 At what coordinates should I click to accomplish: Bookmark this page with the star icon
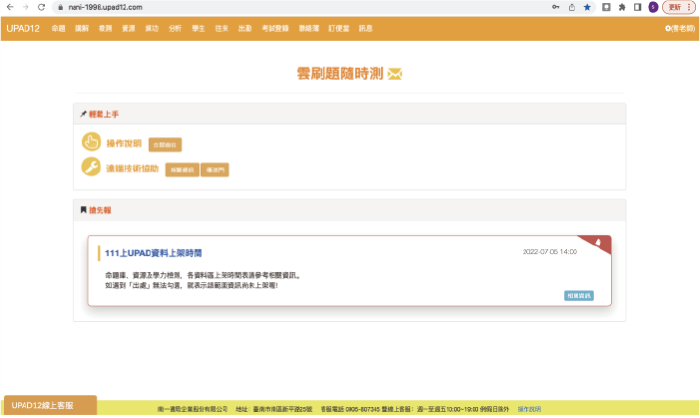pyautogui.click(x=587, y=7)
